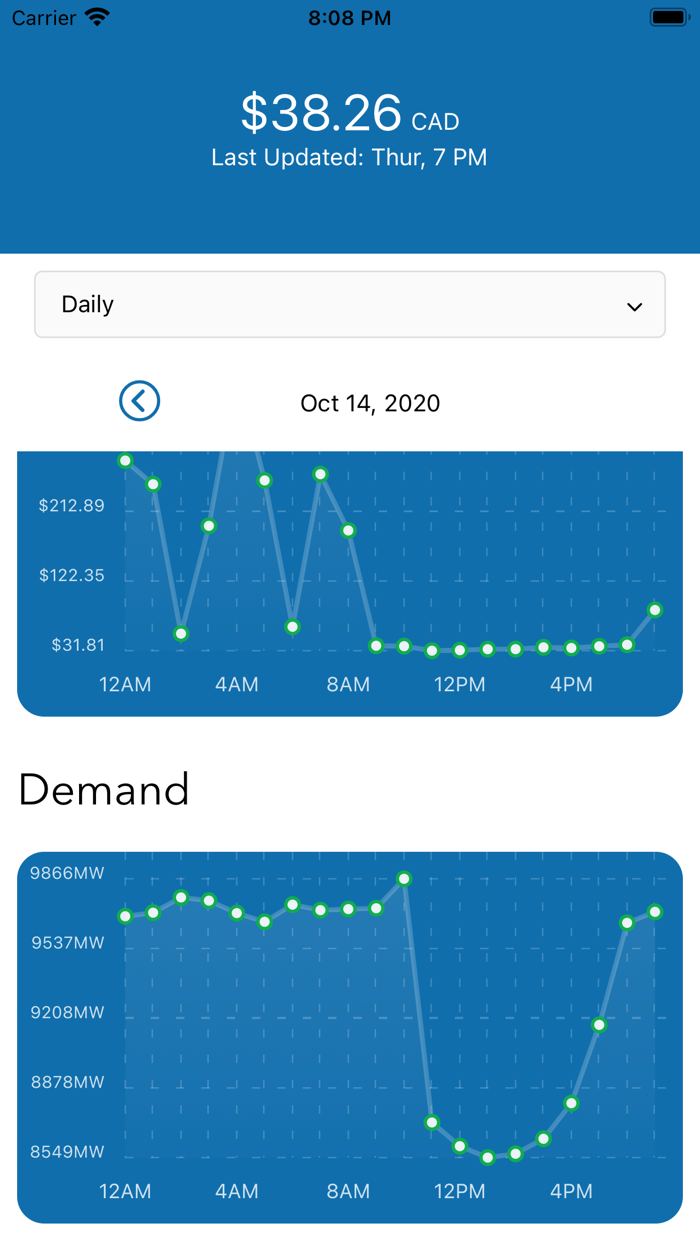
Task: Go to previous day with back arrow
Action: tap(139, 401)
